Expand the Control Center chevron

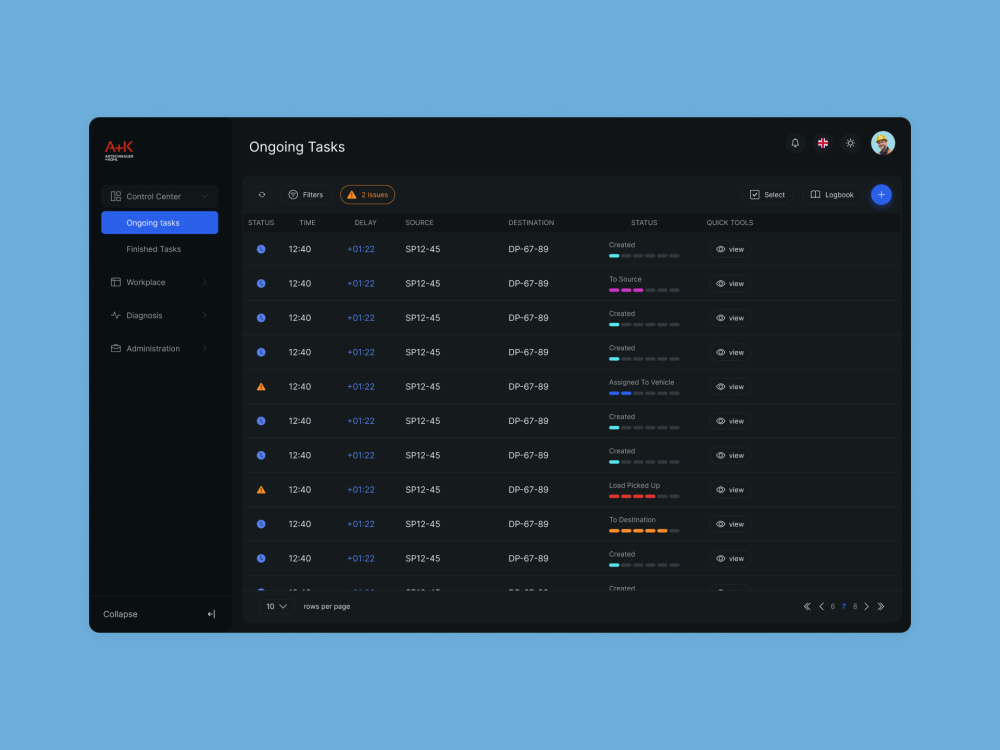click(204, 196)
